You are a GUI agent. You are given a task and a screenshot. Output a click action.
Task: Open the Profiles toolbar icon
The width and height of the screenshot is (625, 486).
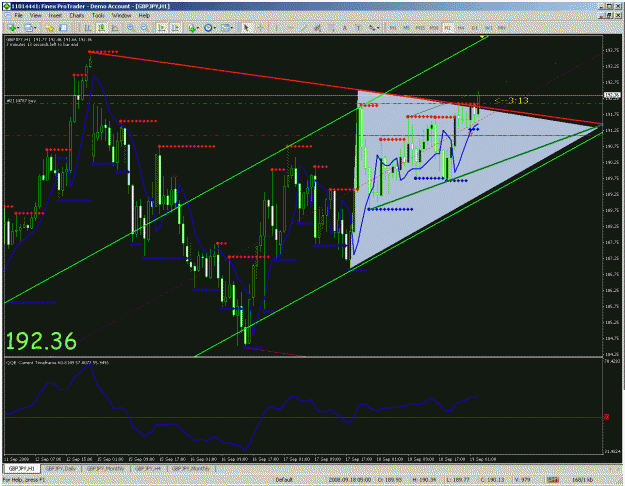point(28,28)
